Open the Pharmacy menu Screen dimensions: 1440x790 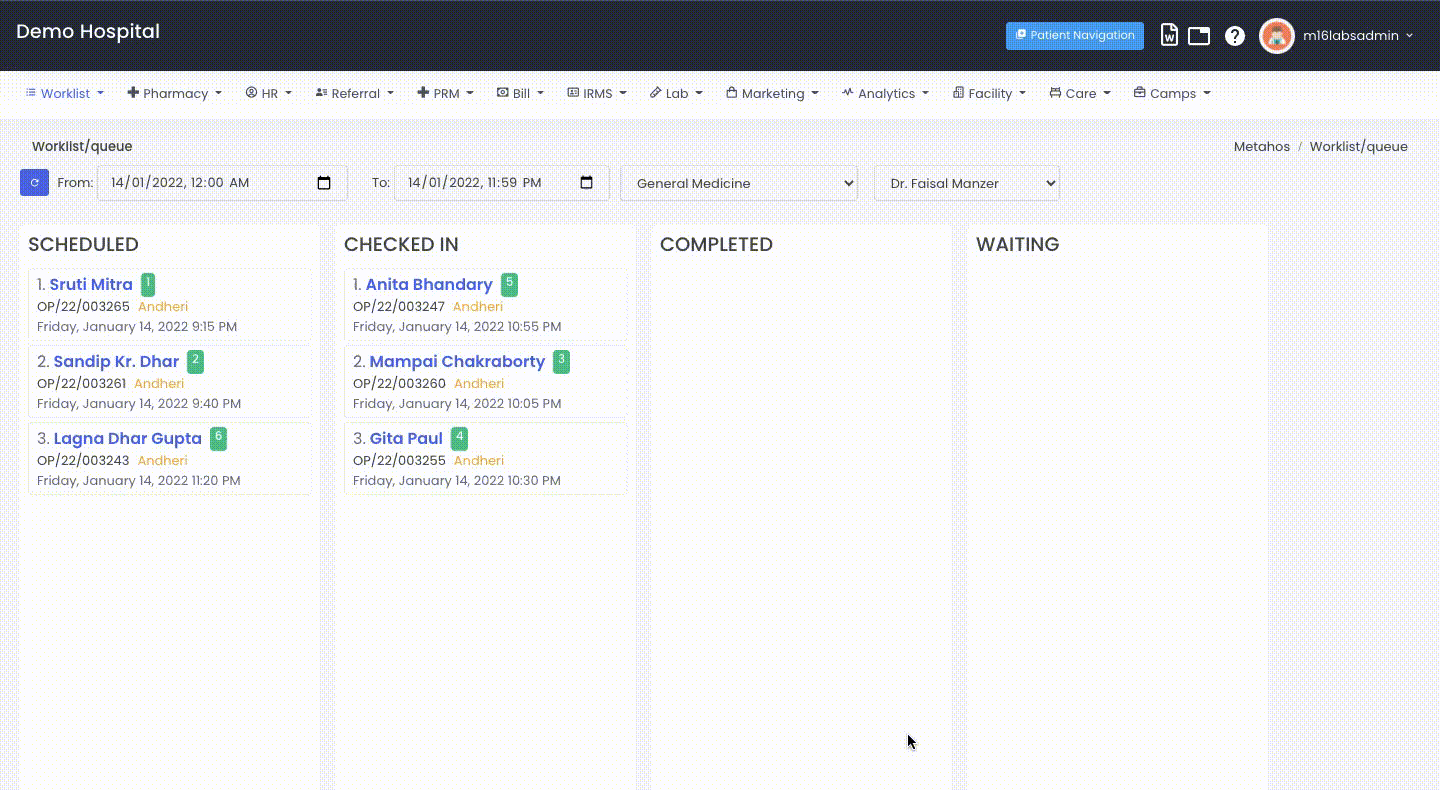(175, 93)
